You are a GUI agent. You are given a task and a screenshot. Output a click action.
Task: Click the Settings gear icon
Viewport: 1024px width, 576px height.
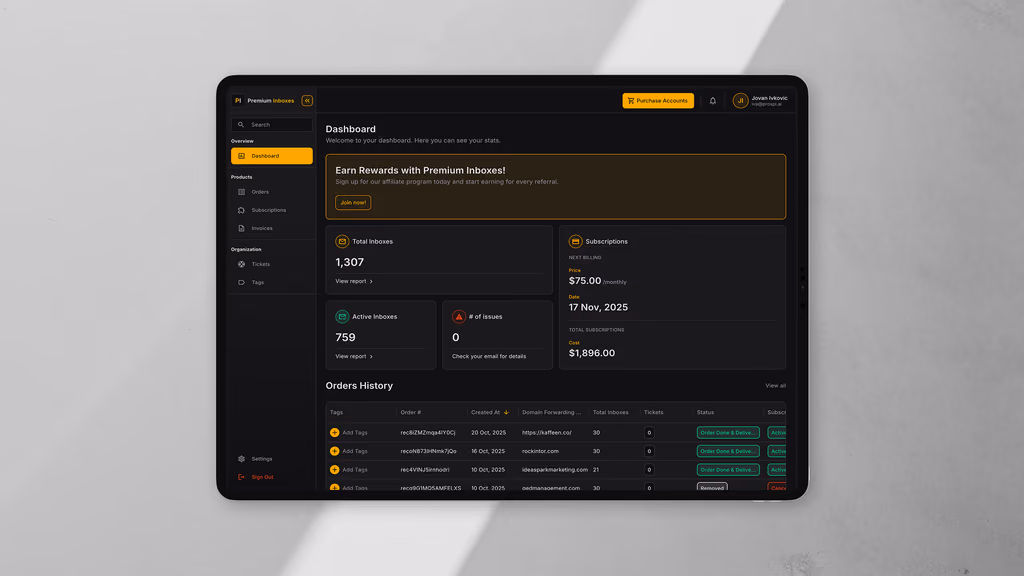(242, 459)
